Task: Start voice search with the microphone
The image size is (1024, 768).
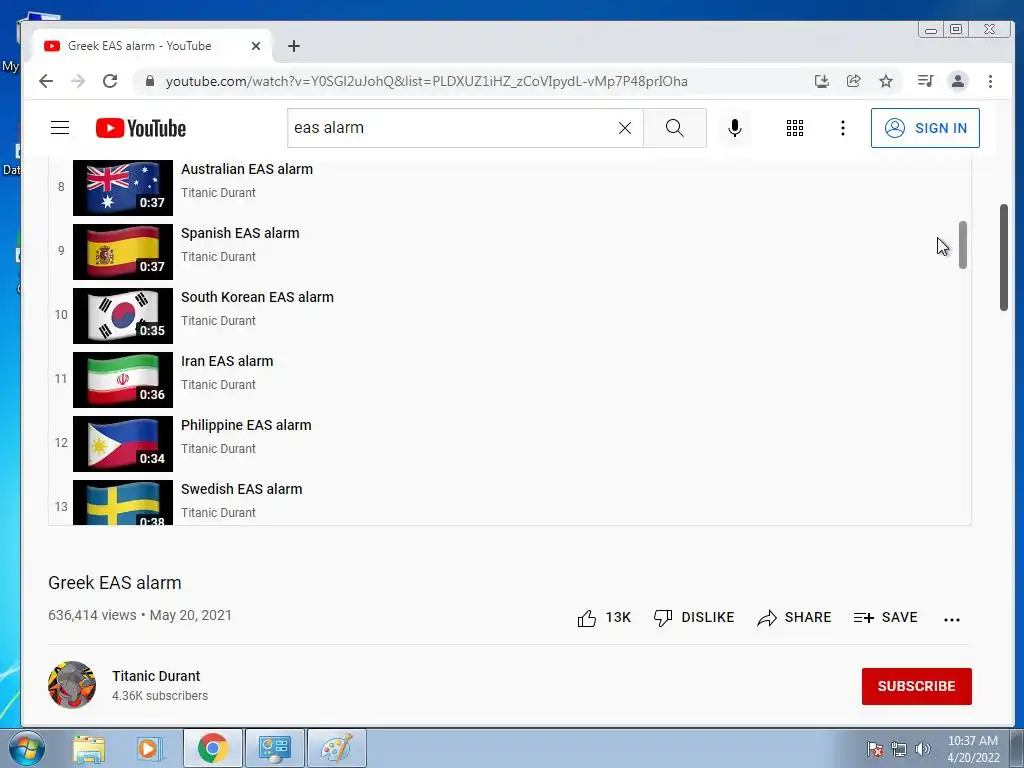Action: [x=735, y=128]
